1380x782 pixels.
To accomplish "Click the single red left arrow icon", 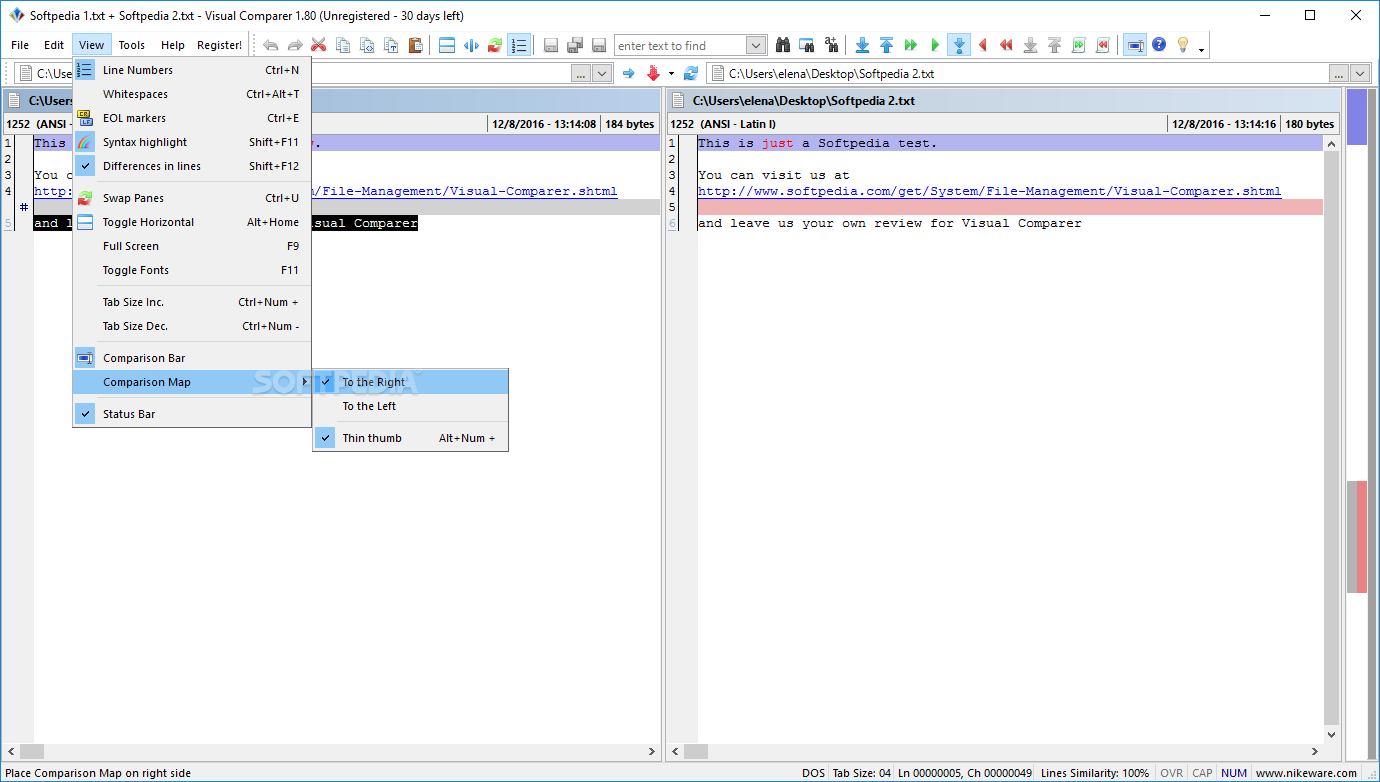I will point(982,45).
